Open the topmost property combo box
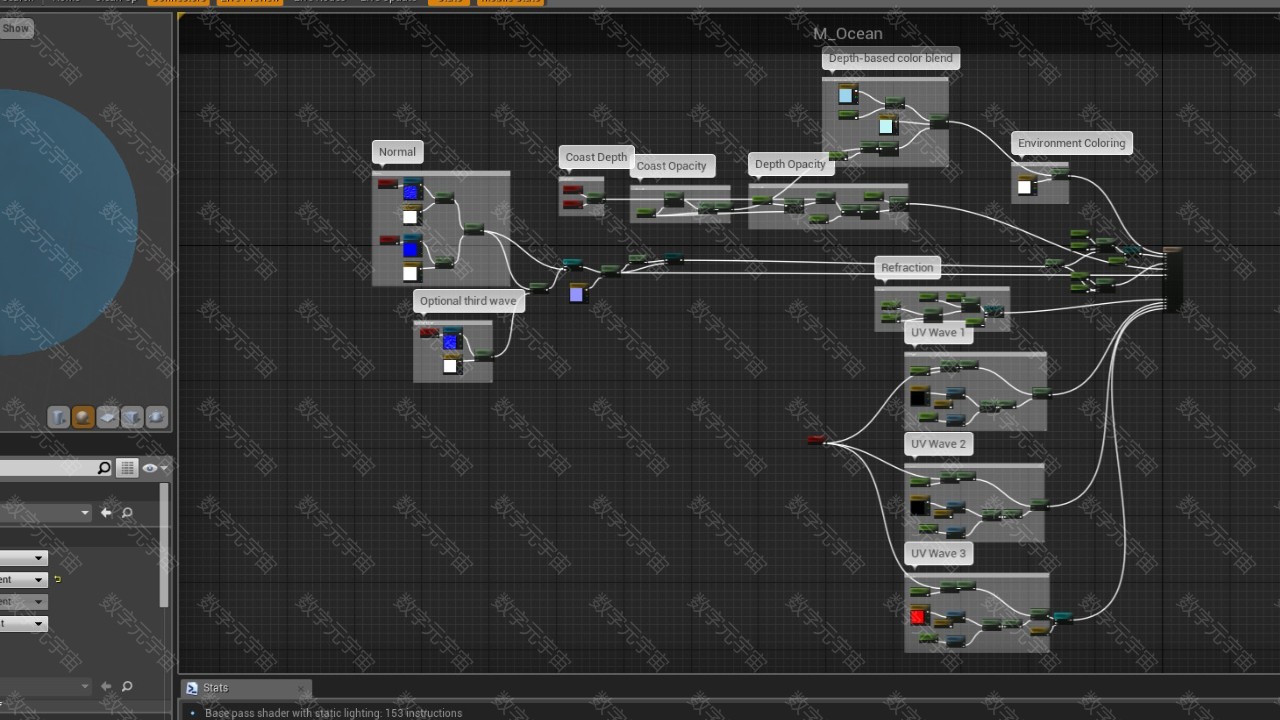Viewport: 1280px width, 720px height. (x=24, y=558)
